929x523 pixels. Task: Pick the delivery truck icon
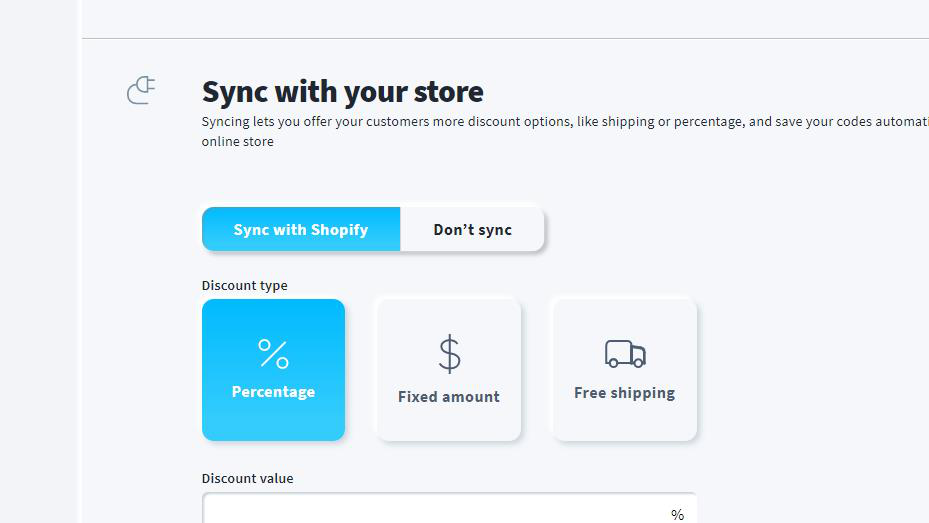point(625,354)
